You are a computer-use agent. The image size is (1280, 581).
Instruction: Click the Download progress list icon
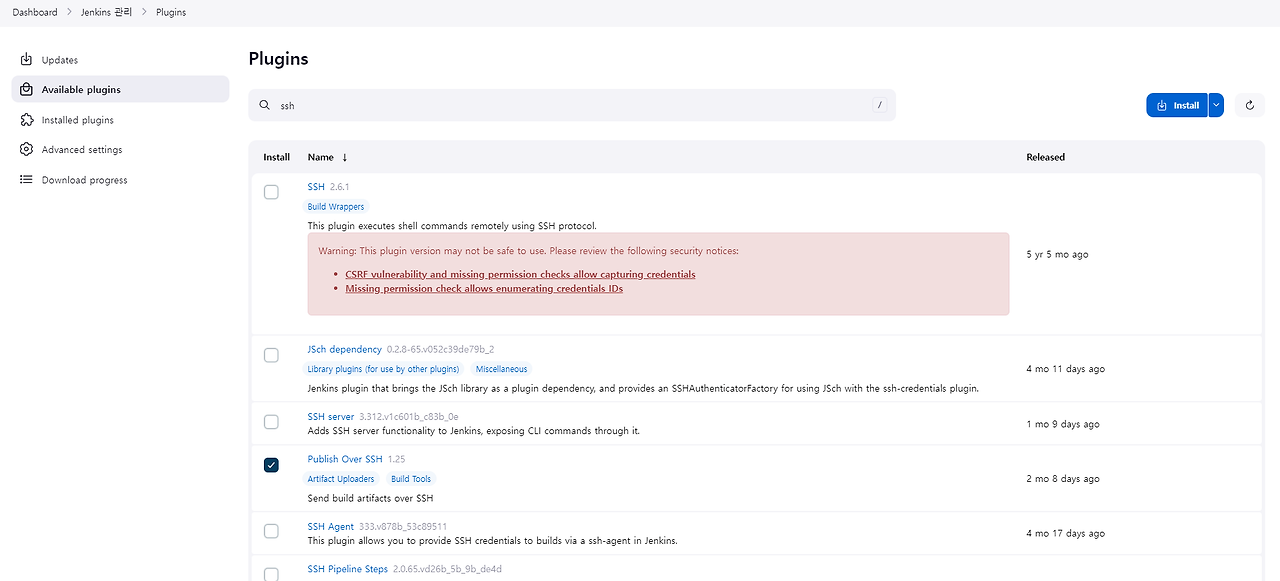[x=27, y=180]
